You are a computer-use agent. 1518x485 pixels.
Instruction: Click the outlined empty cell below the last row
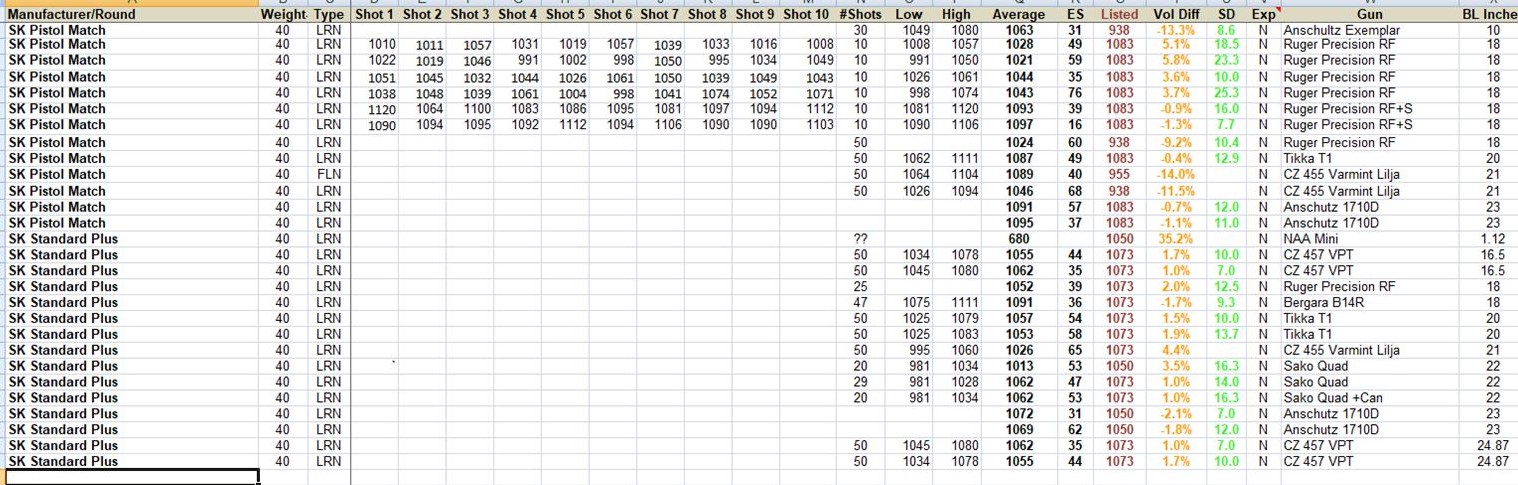click(132, 477)
